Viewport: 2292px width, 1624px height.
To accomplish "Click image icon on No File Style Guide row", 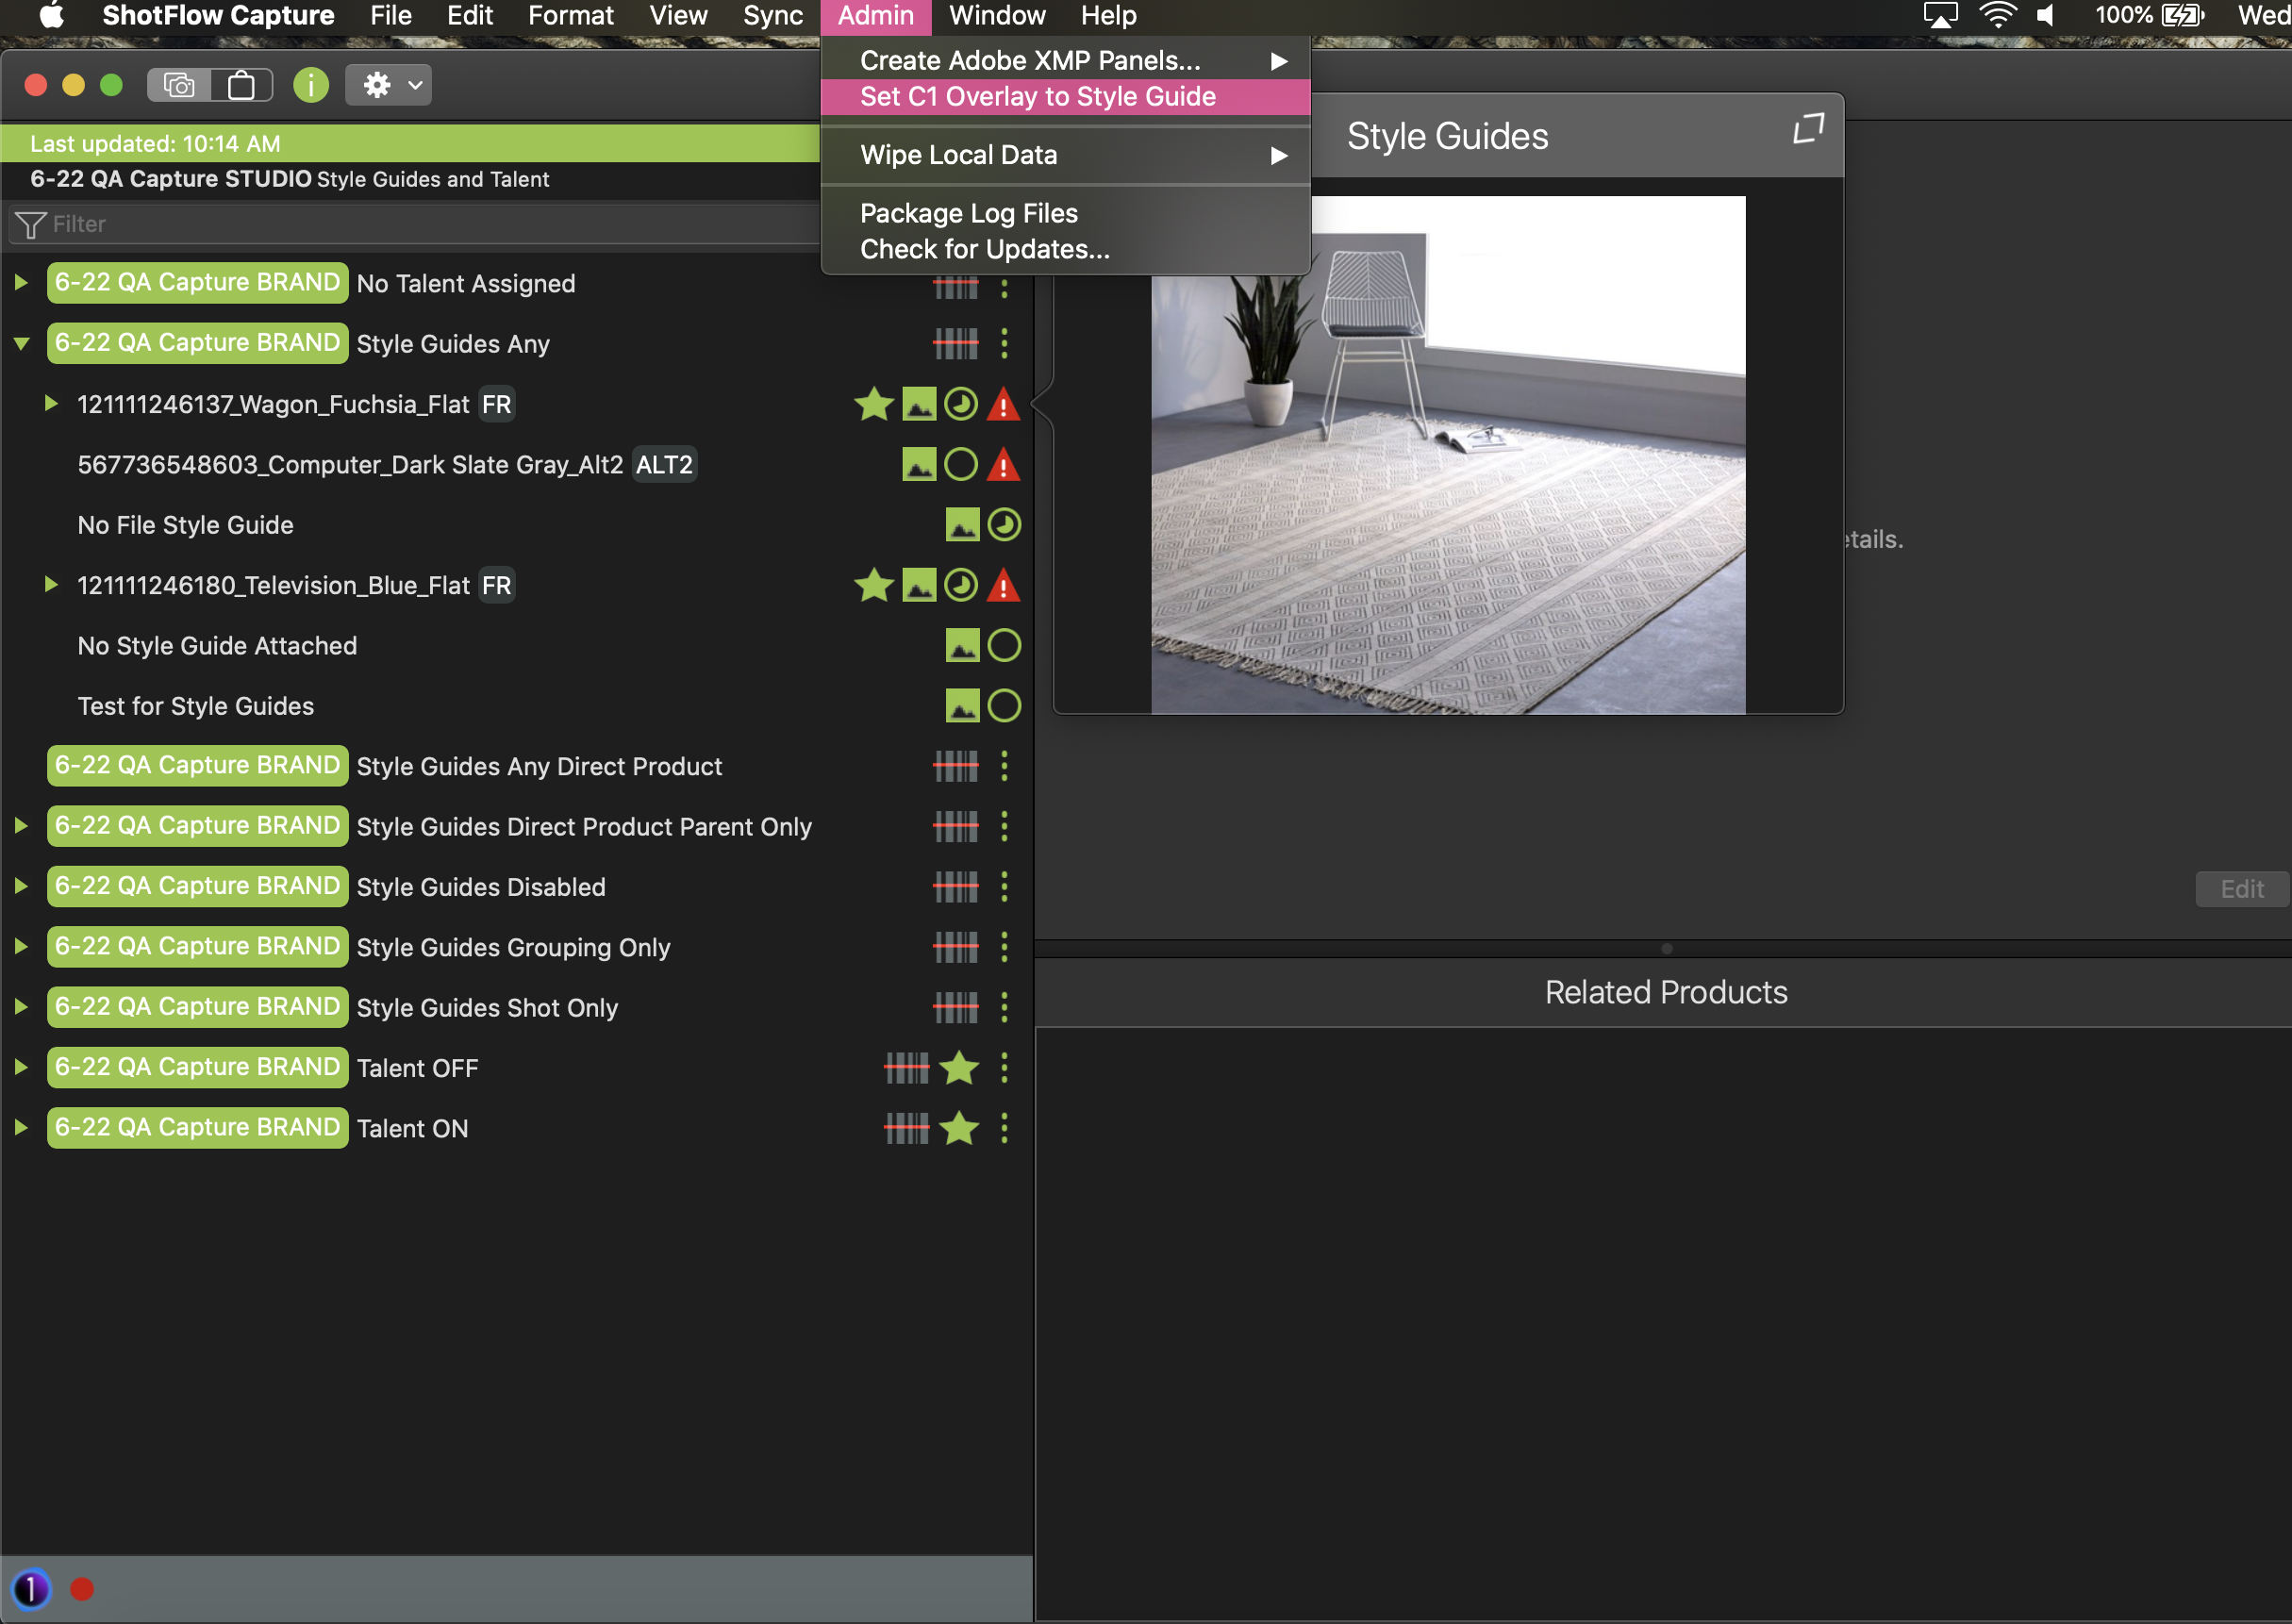I will [x=961, y=525].
